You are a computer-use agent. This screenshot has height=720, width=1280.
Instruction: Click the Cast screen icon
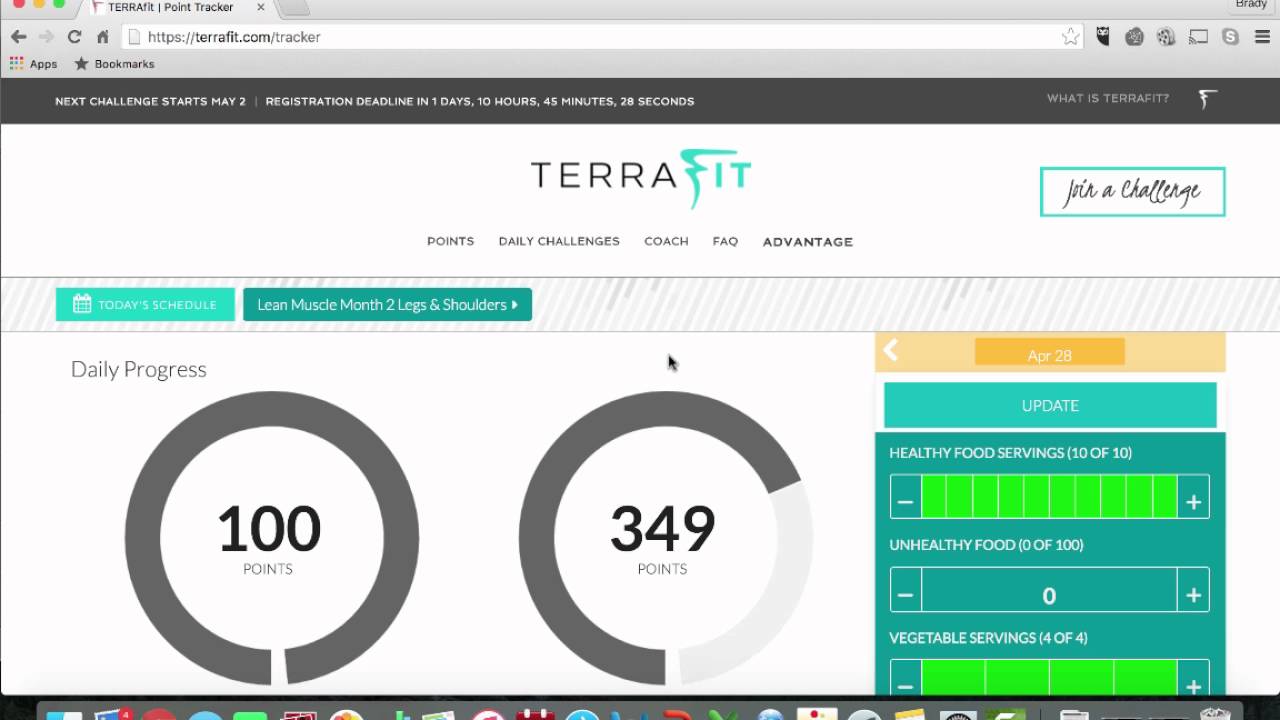click(x=1198, y=37)
